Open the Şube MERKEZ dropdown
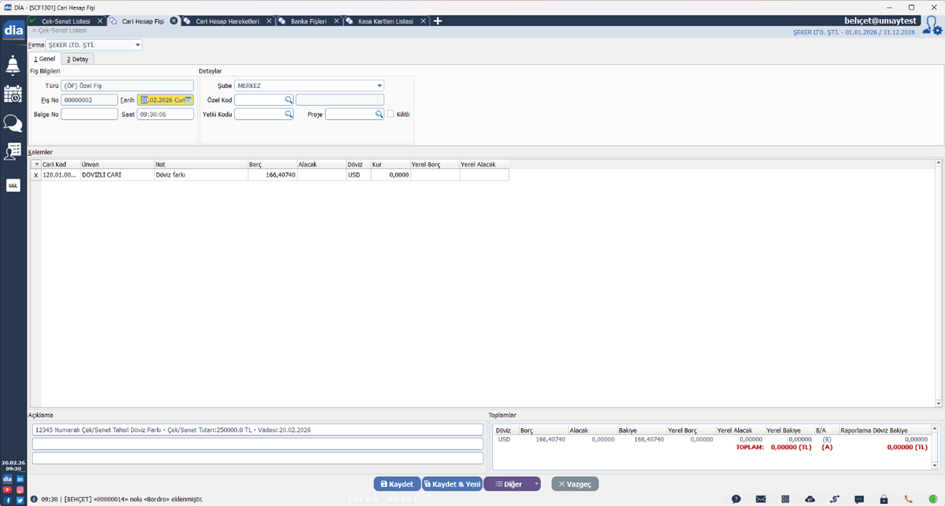This screenshot has height=506, width=945. point(380,86)
